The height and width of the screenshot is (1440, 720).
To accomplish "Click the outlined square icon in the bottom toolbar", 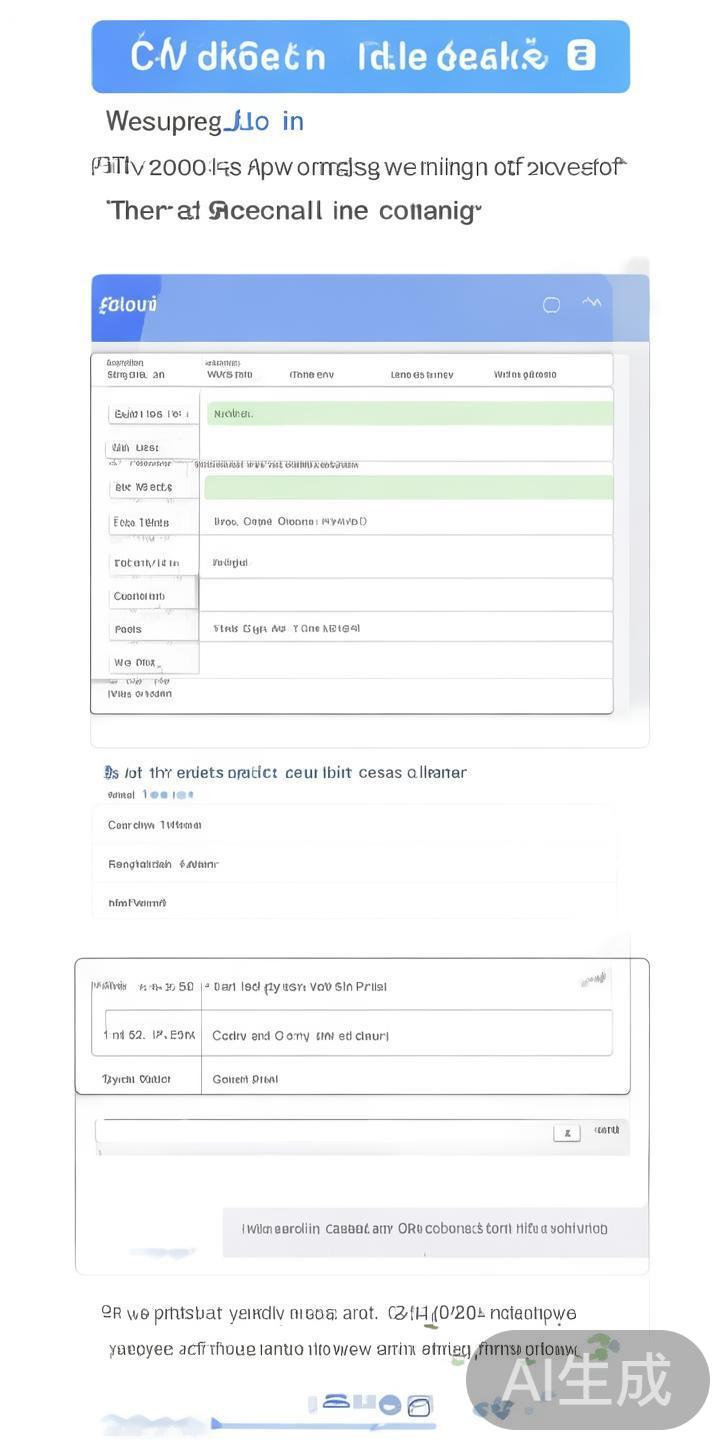I will (x=420, y=1406).
